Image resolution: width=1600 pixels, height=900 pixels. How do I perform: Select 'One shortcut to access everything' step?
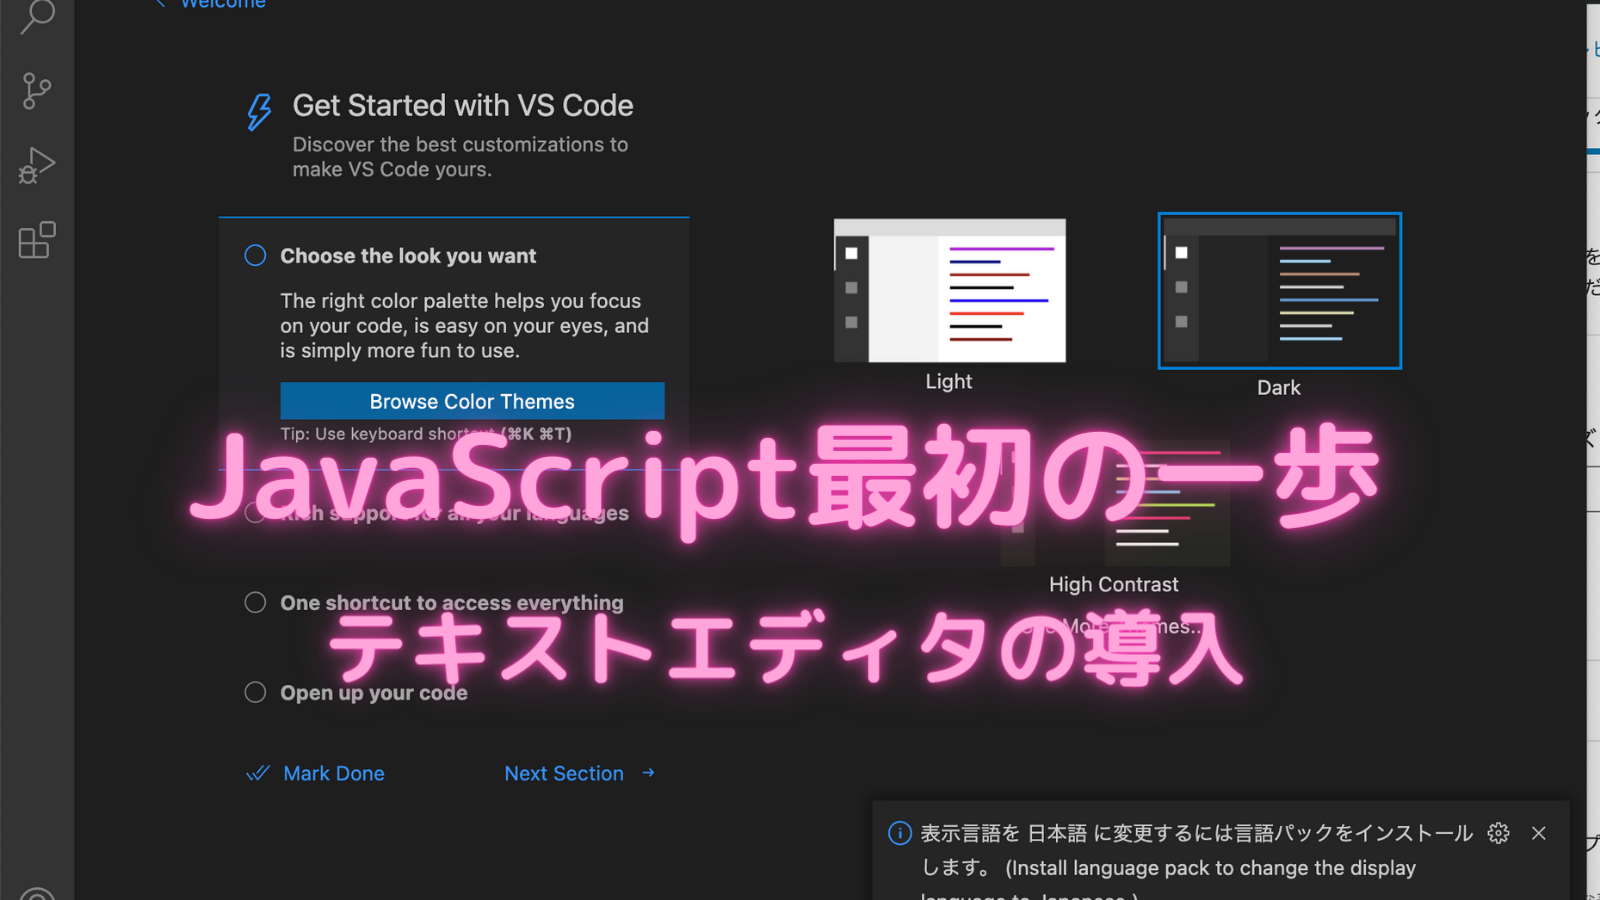coord(451,603)
